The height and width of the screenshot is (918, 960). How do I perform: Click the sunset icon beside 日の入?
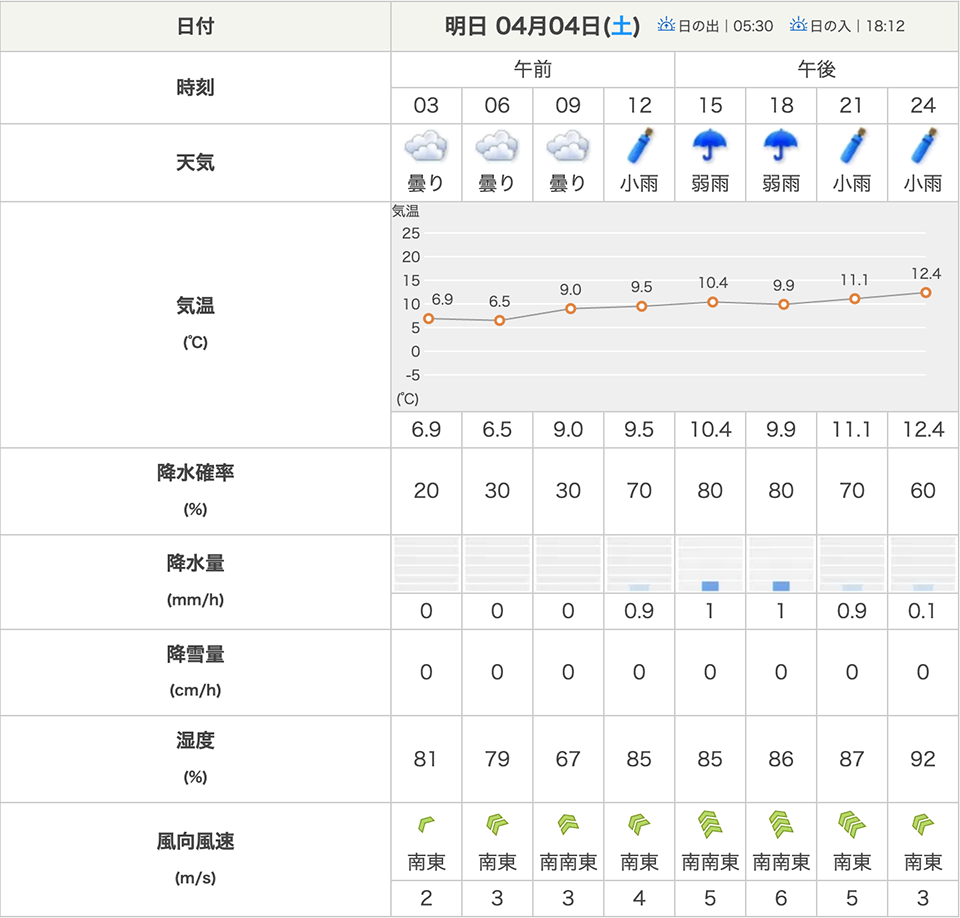click(799, 25)
